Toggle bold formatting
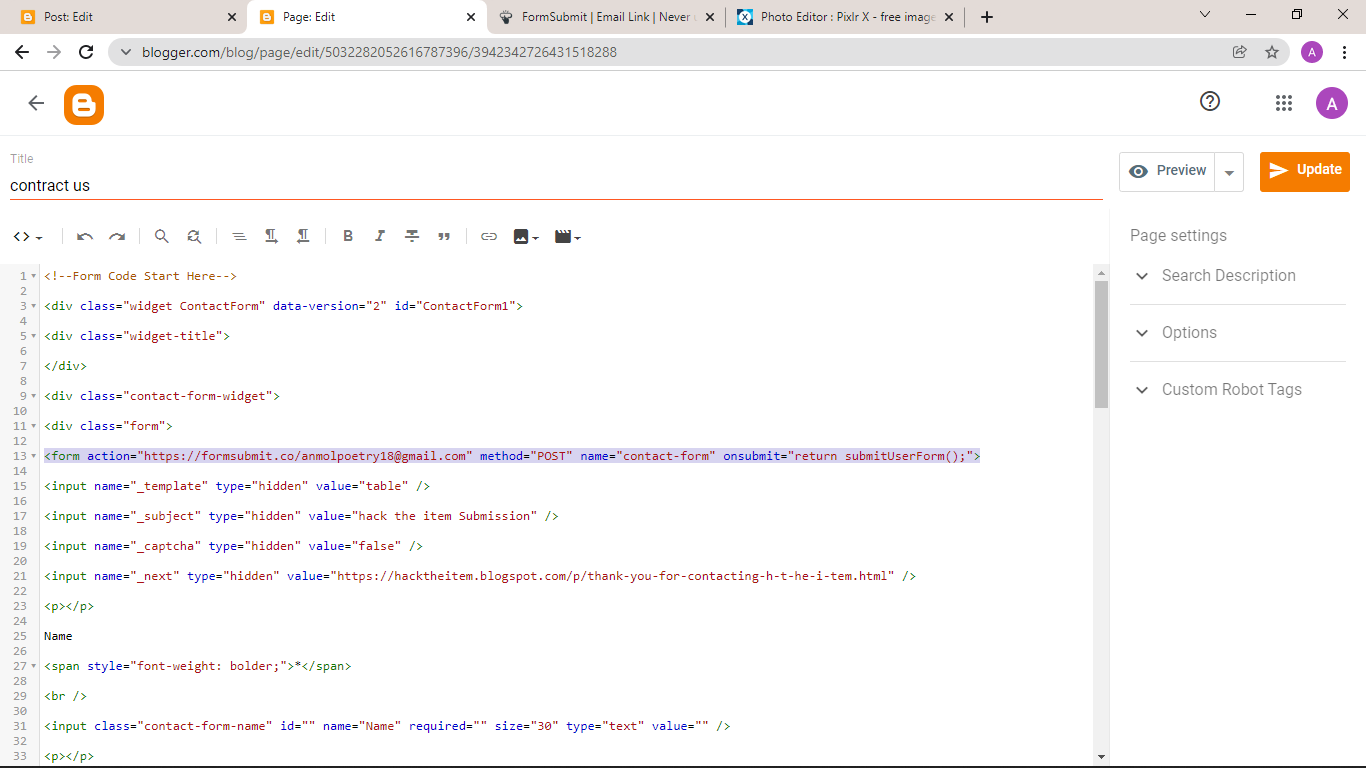The width and height of the screenshot is (1366, 768). click(x=348, y=236)
